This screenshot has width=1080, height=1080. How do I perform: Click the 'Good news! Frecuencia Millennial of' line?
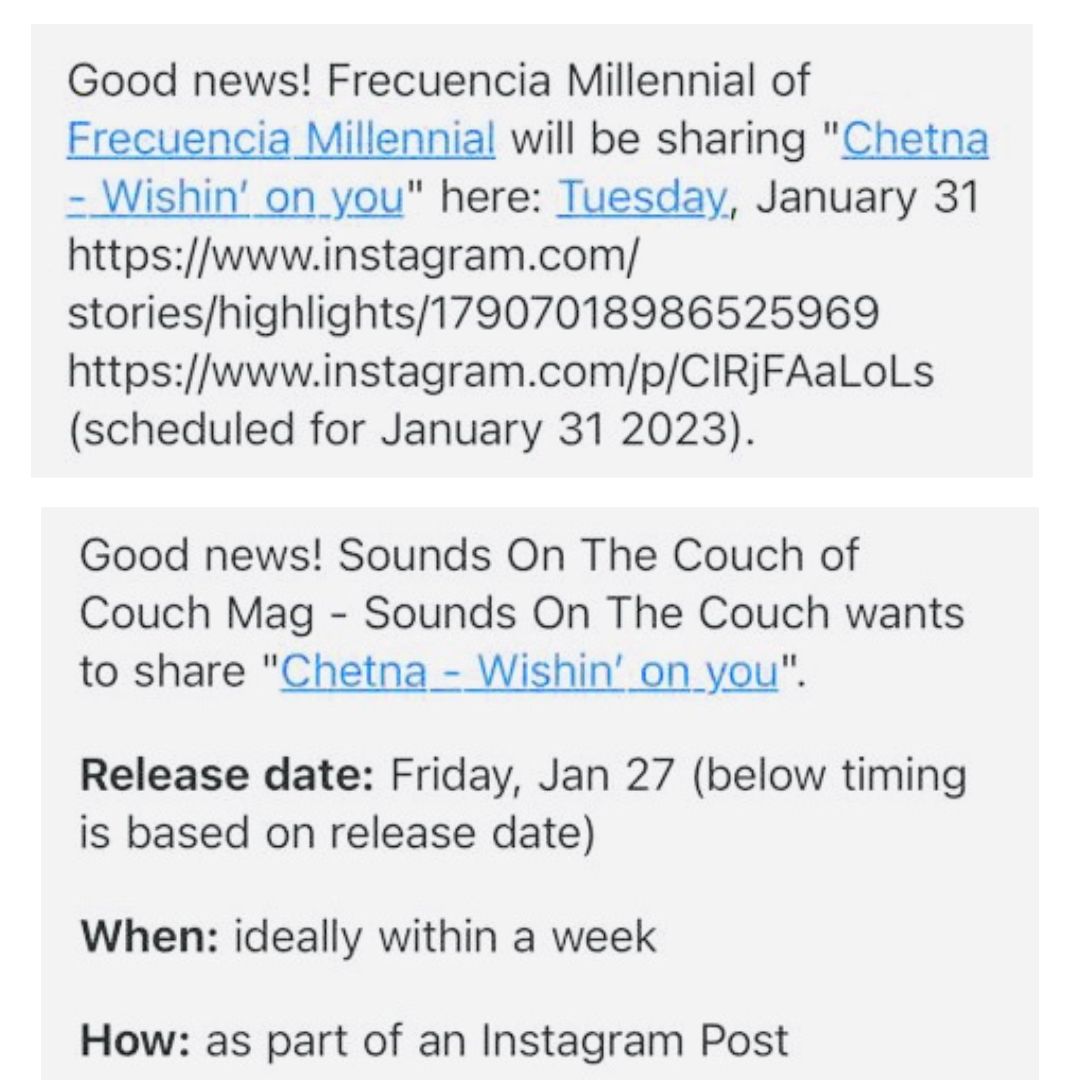pos(438,81)
